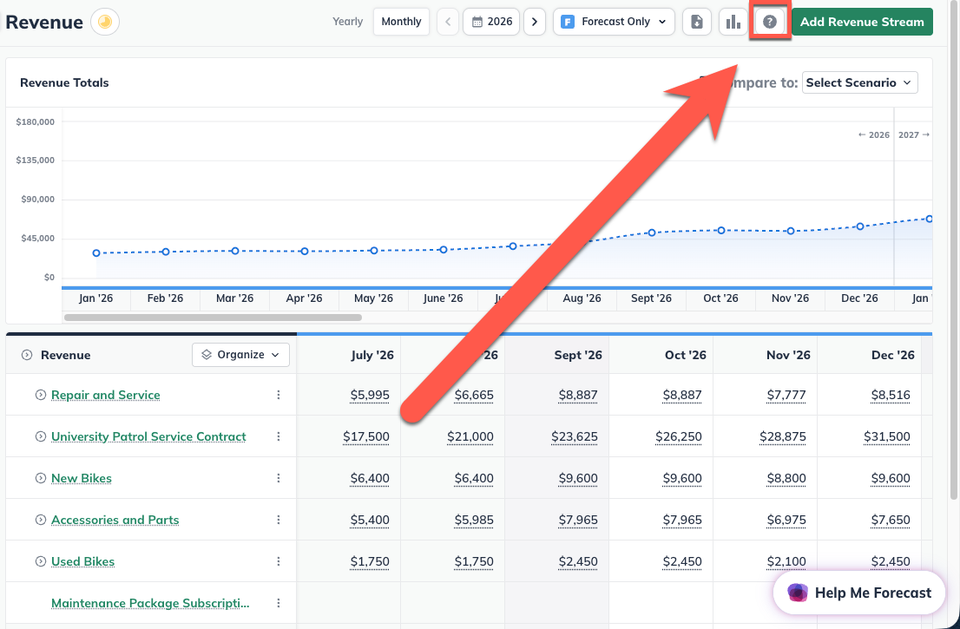The image size is (960, 629).
Task: Expand the Used Bikes row
Action: [40, 562]
